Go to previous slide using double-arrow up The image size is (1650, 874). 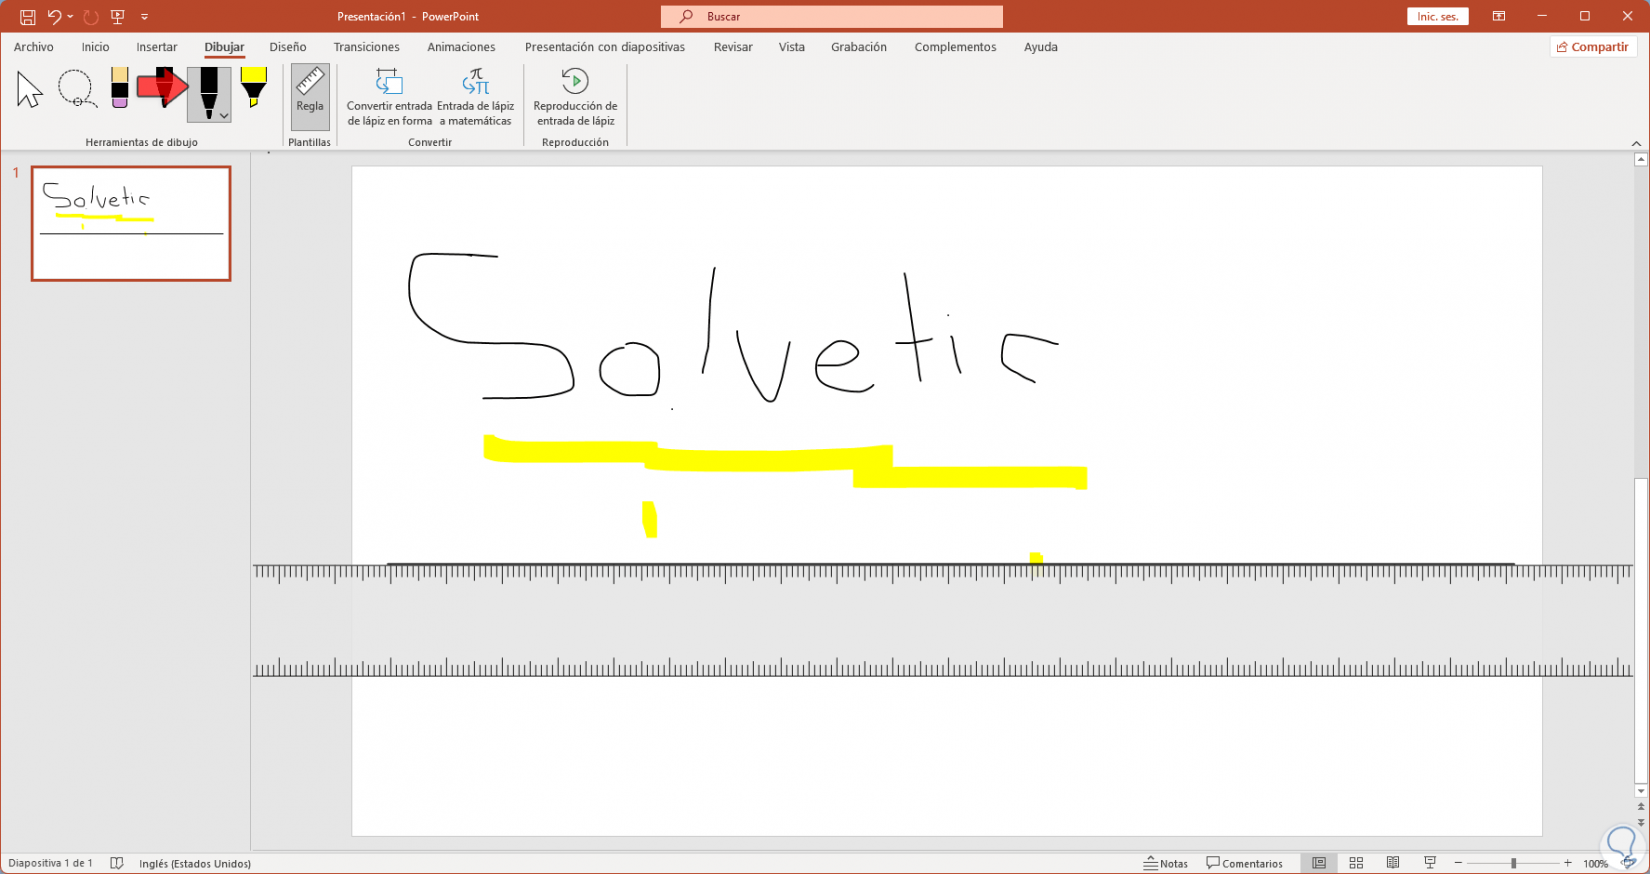pos(1640,807)
